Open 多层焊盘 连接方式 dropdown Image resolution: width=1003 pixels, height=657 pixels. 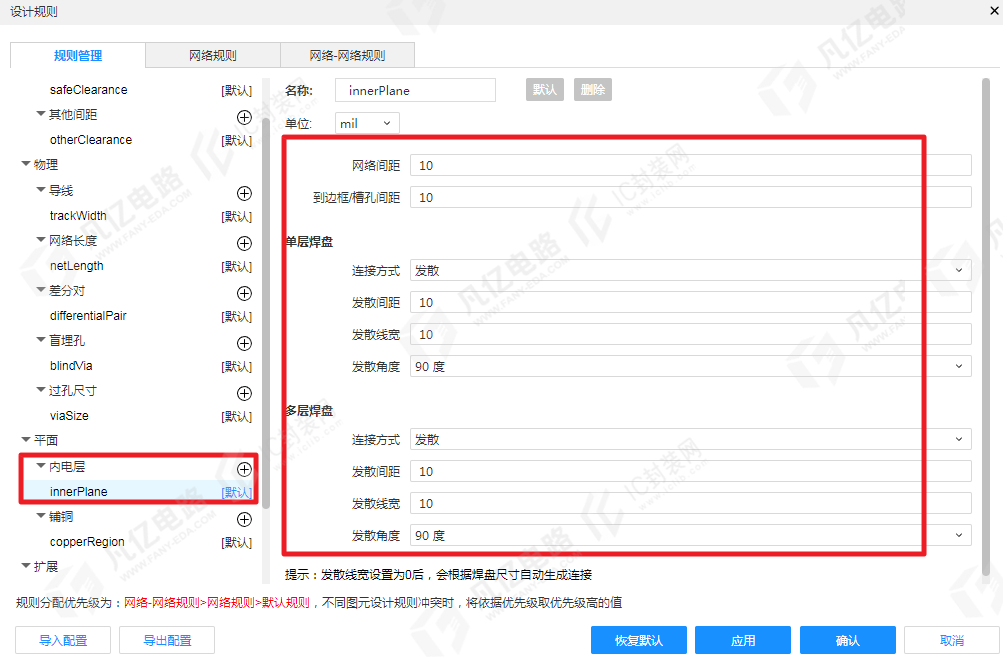pyautogui.click(x=691, y=439)
